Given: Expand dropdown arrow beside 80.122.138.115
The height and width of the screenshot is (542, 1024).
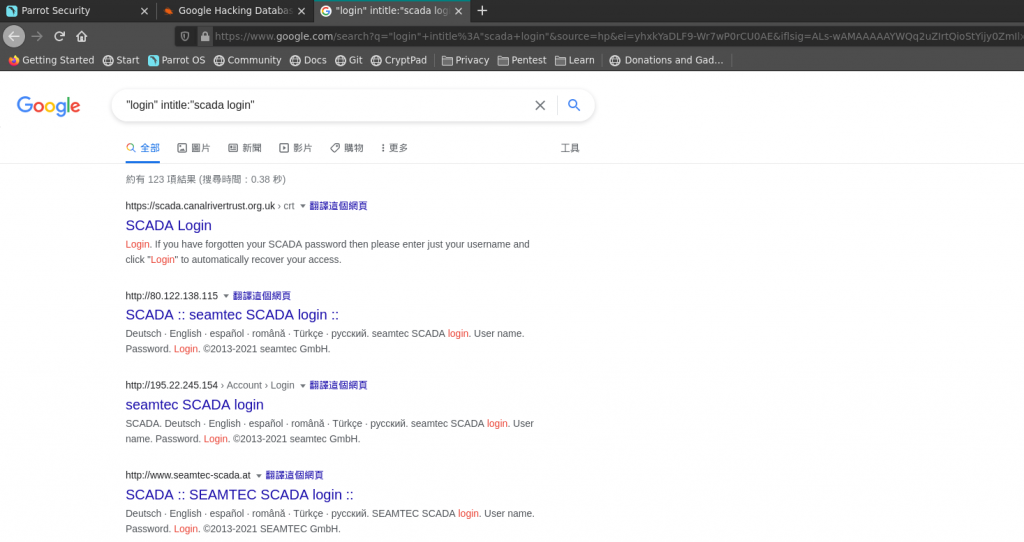Looking at the screenshot, I should 226,296.
